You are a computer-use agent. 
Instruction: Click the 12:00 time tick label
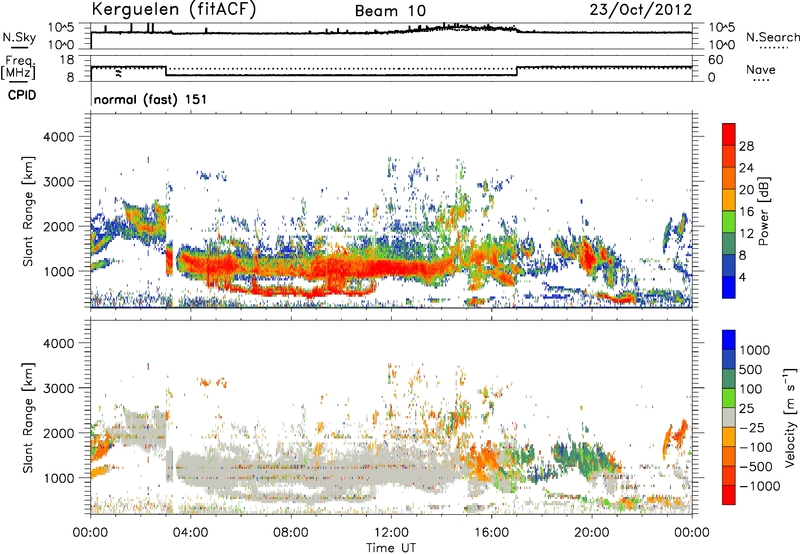click(x=391, y=533)
